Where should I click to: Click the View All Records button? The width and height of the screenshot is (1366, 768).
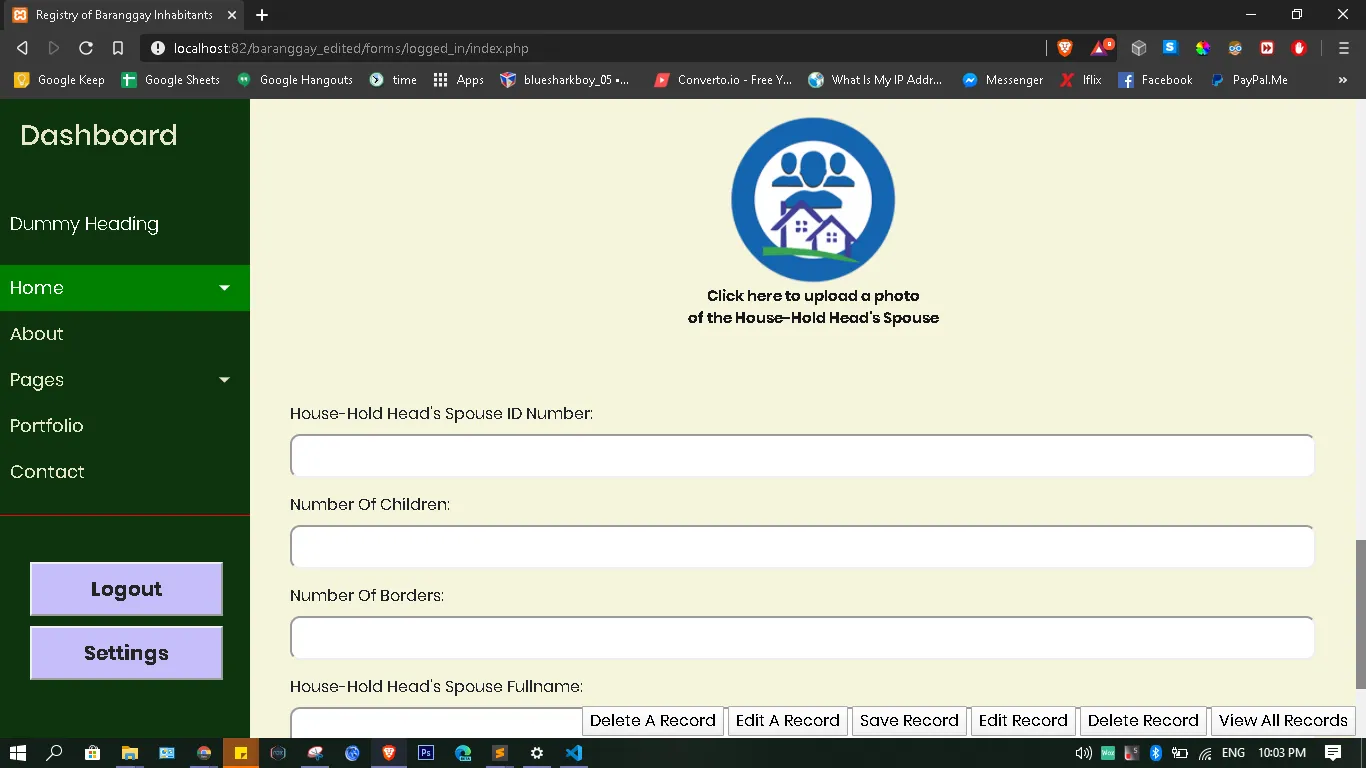(x=1283, y=720)
